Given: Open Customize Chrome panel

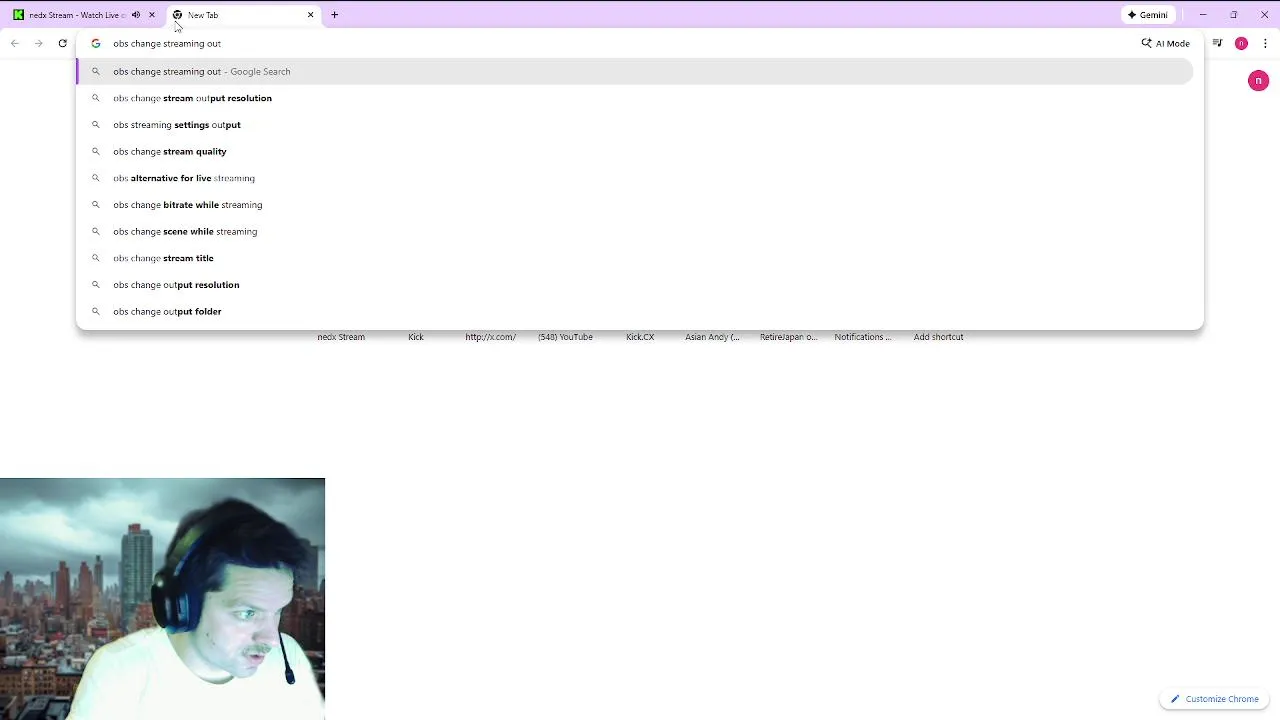Looking at the screenshot, I should [1214, 699].
